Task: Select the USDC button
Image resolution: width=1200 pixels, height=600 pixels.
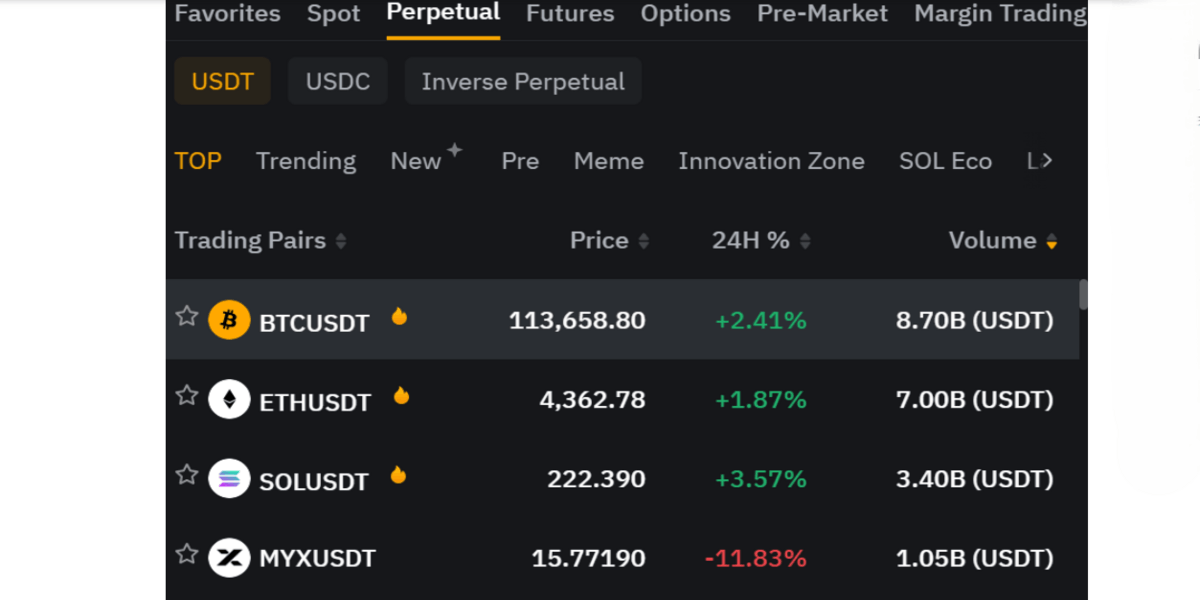Action: (x=338, y=82)
